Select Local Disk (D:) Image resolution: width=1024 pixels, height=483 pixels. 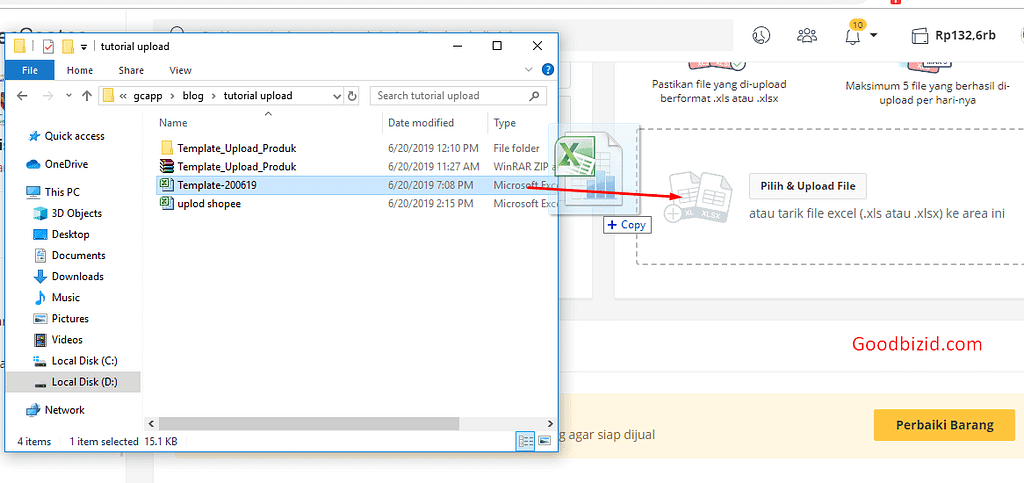pos(73,382)
